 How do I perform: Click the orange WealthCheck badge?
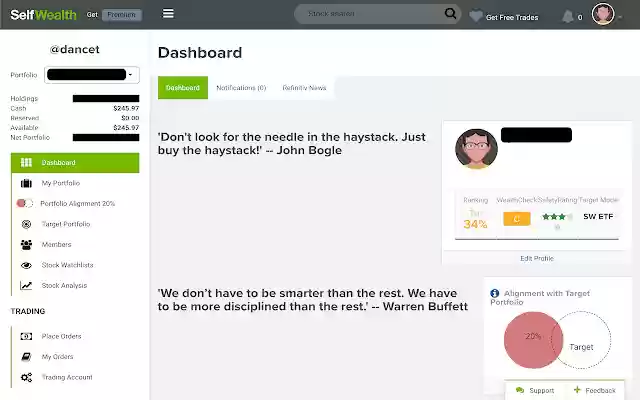(517, 219)
